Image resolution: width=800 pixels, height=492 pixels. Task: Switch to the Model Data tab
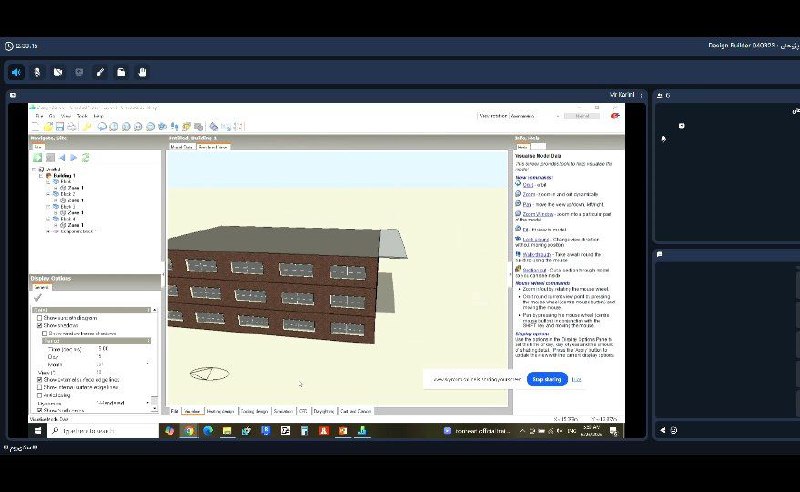[182, 146]
